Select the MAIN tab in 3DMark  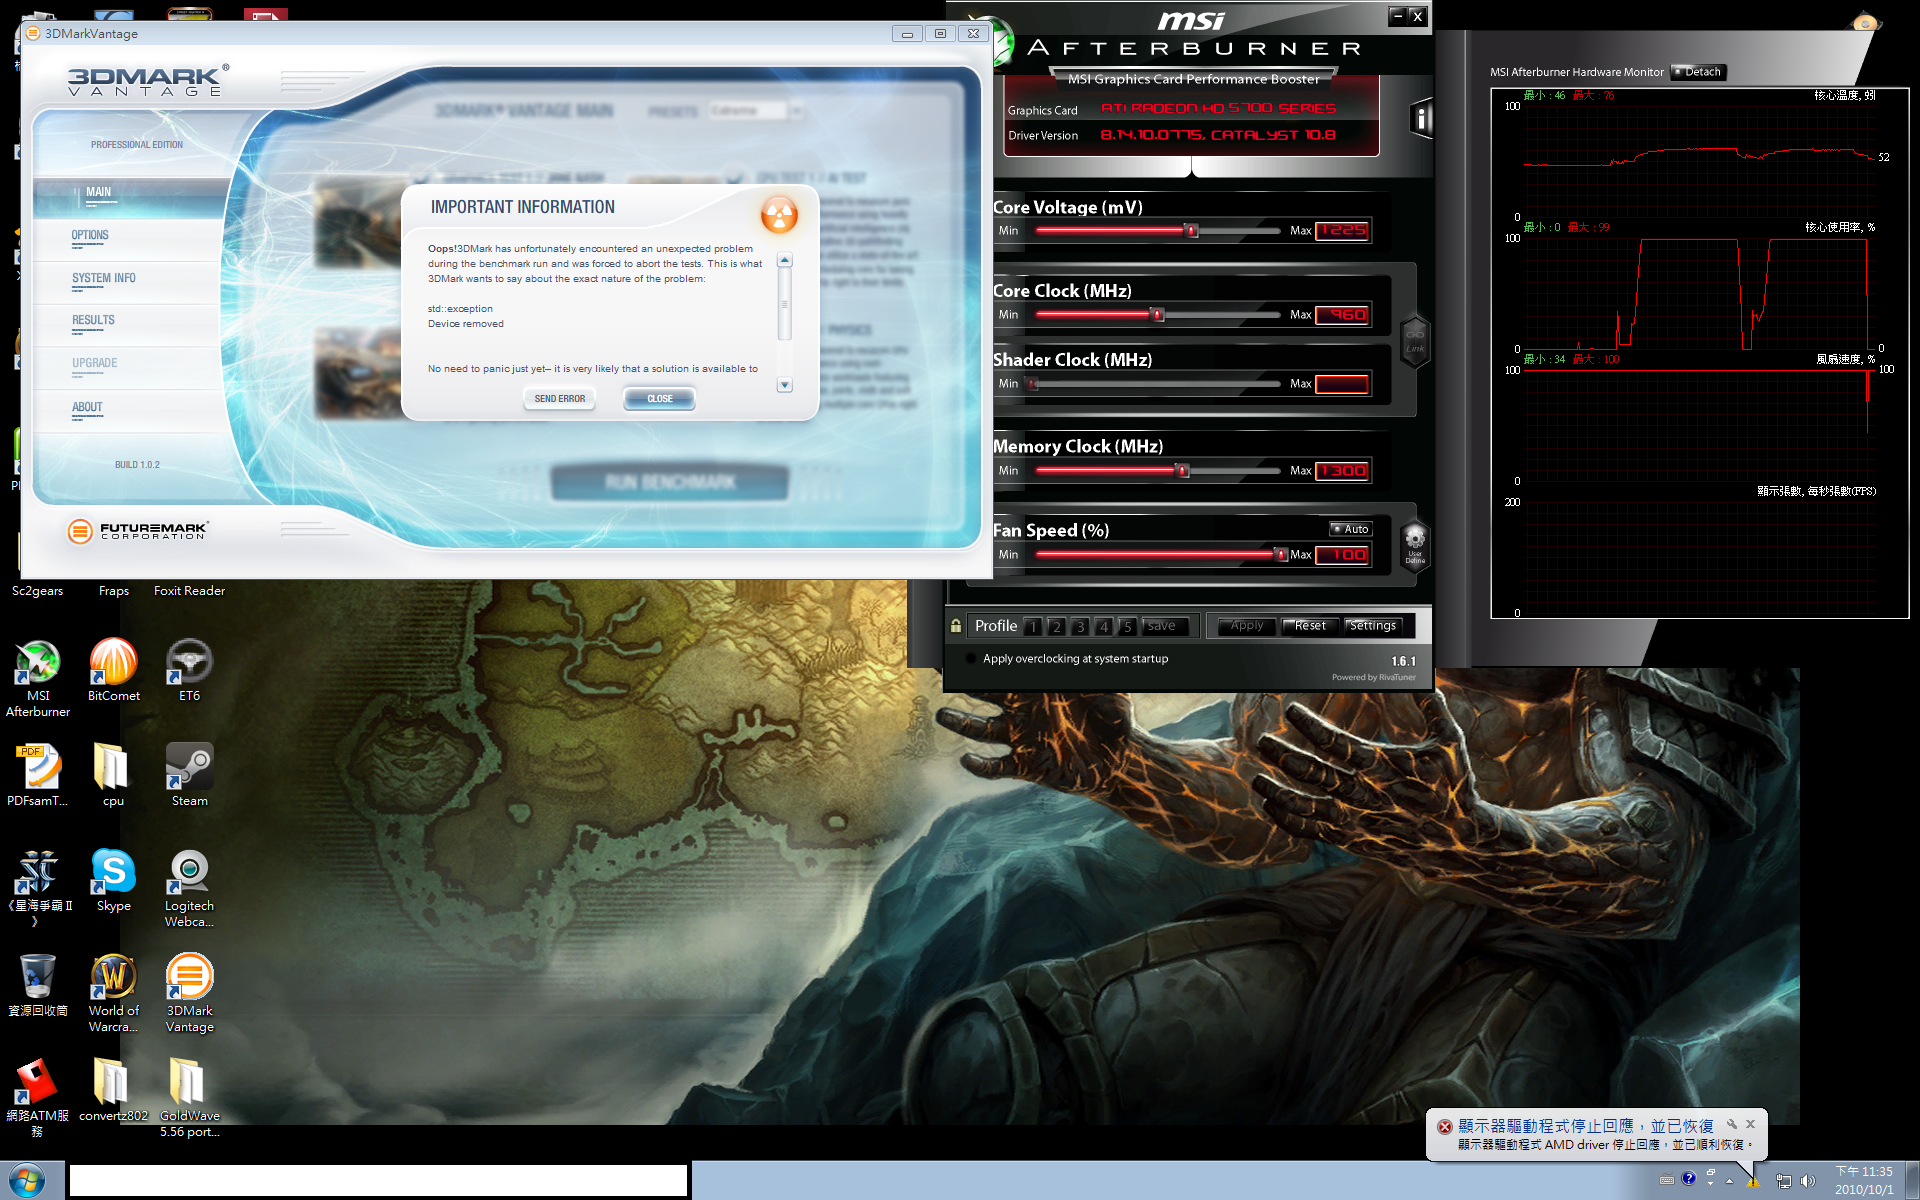tap(128, 196)
